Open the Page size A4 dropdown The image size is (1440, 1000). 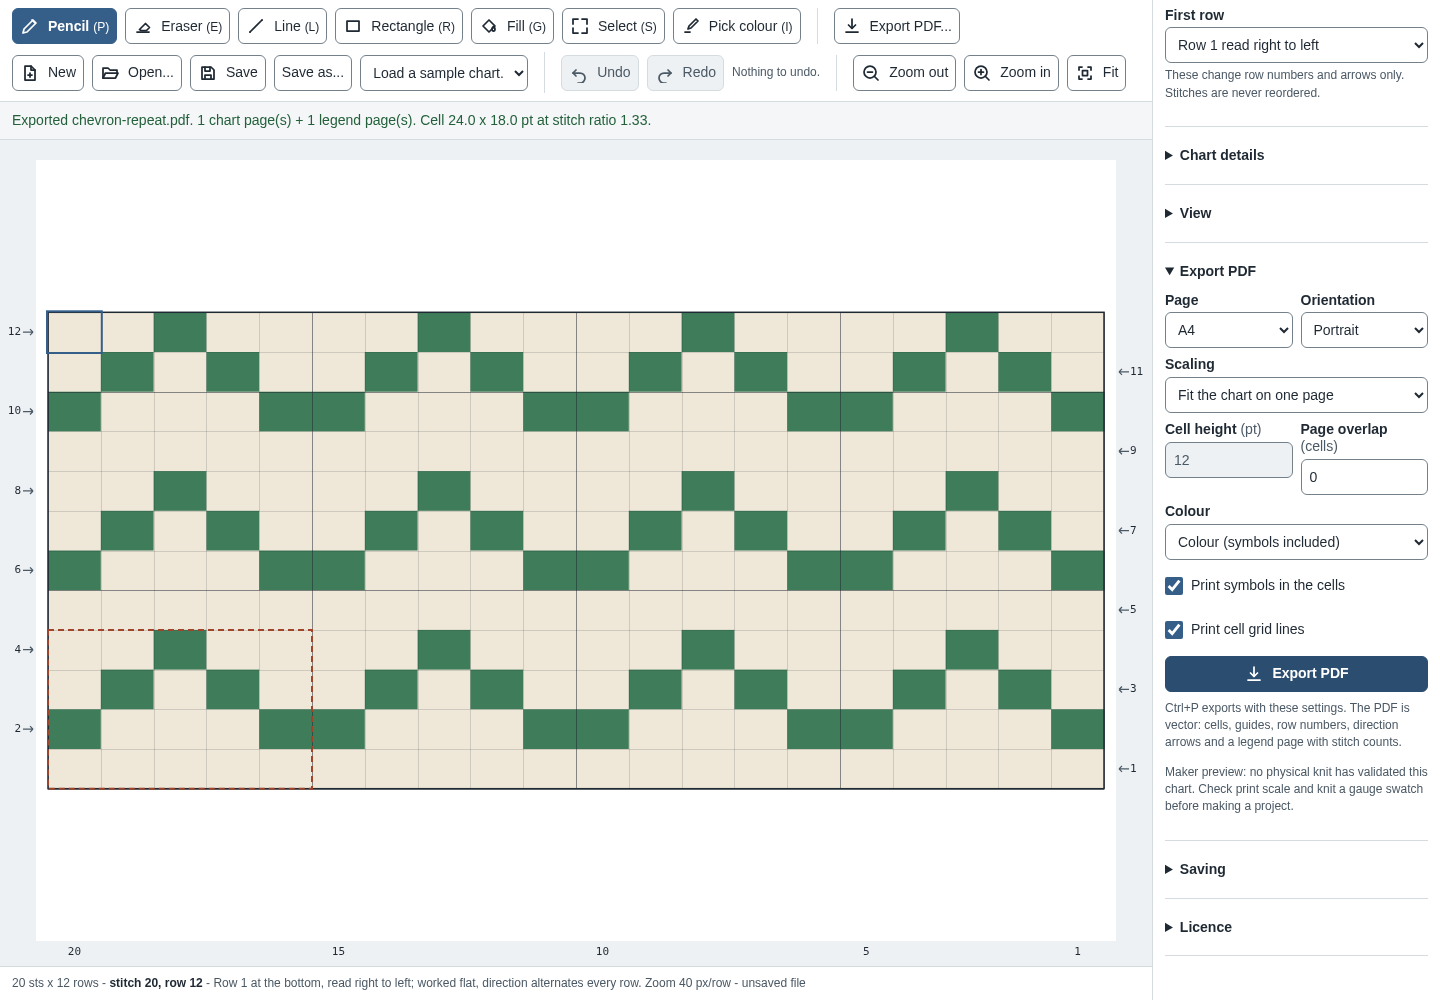(1228, 330)
